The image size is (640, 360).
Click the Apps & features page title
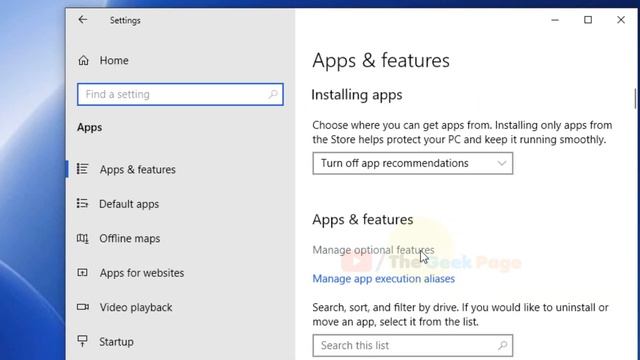click(x=381, y=60)
